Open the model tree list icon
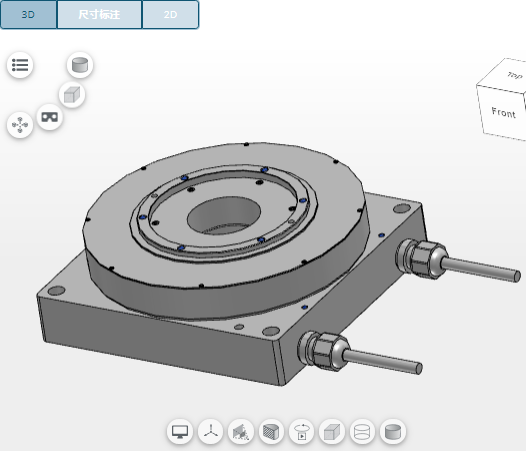This screenshot has width=526, height=451. tap(20, 65)
